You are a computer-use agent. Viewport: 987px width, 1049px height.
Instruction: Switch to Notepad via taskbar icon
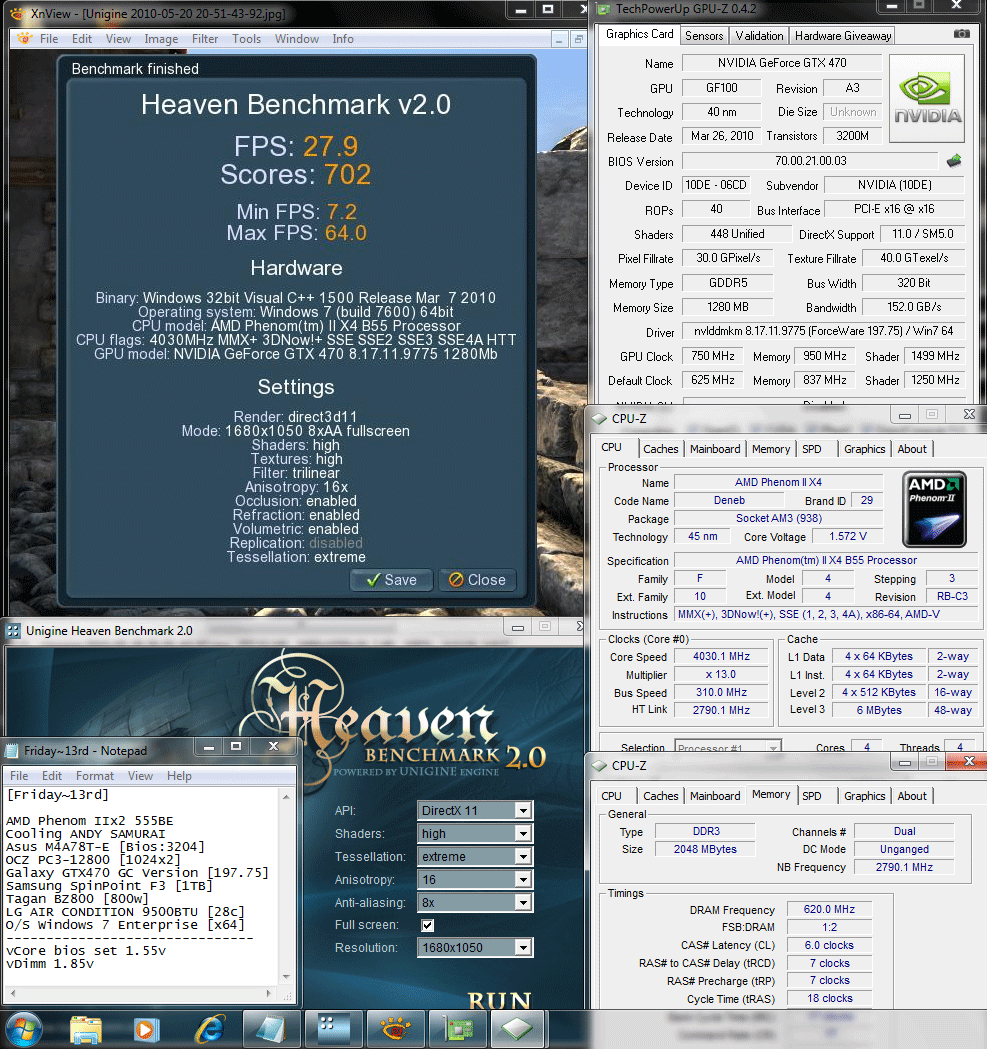click(271, 1029)
